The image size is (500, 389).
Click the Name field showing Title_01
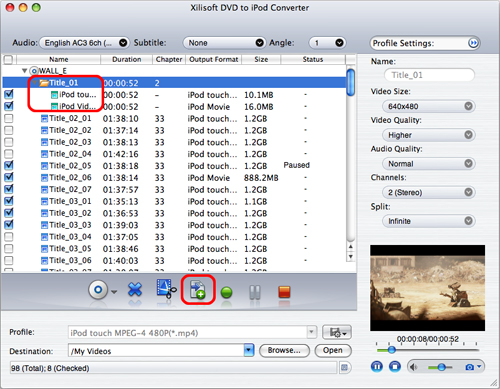pyautogui.click(x=429, y=75)
